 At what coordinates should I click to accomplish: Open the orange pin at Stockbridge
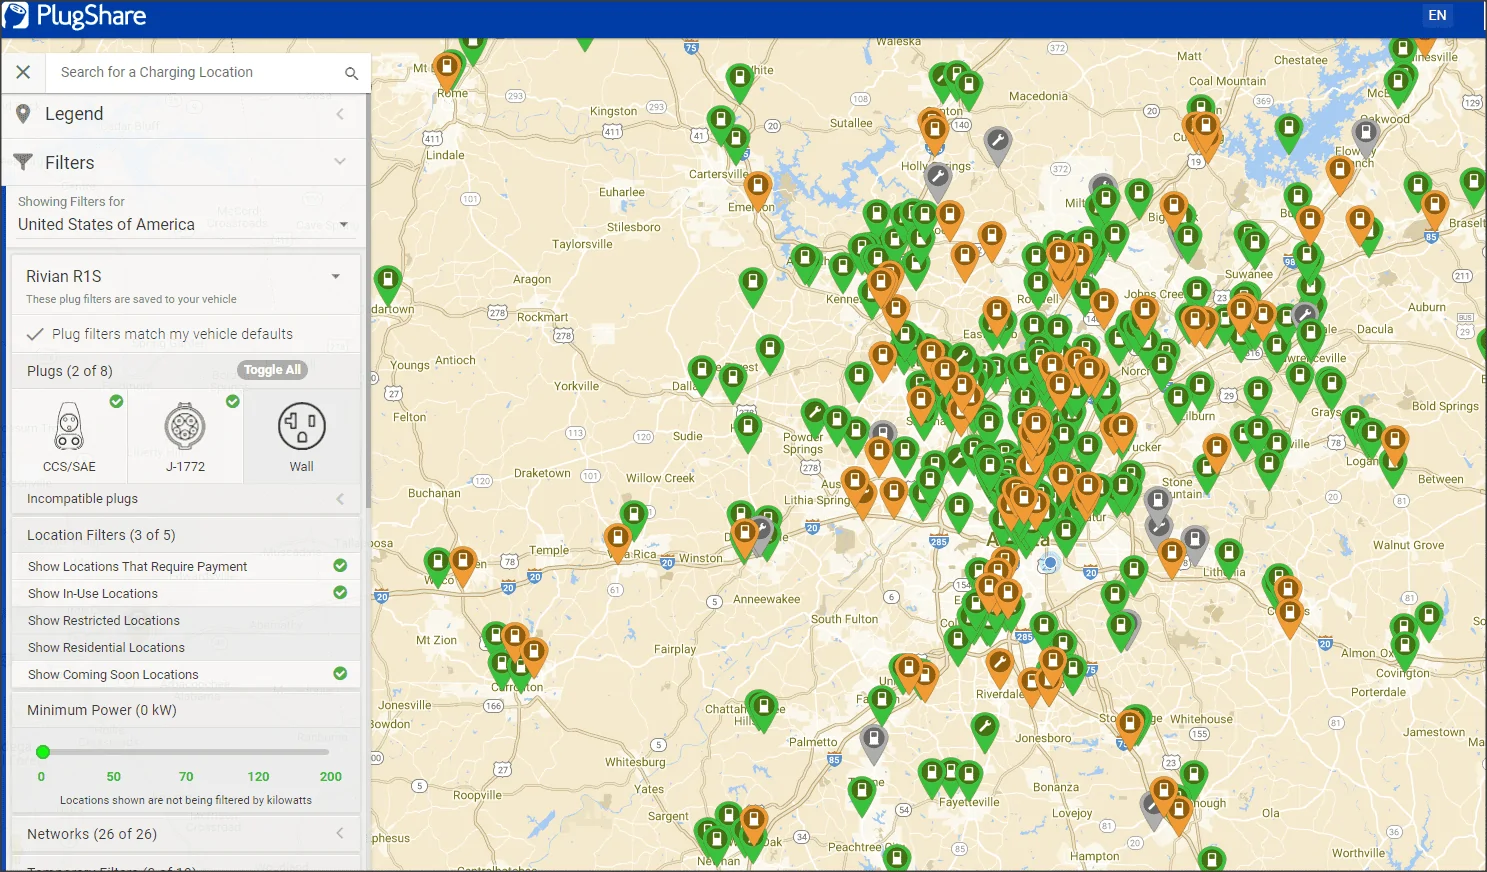click(1131, 726)
